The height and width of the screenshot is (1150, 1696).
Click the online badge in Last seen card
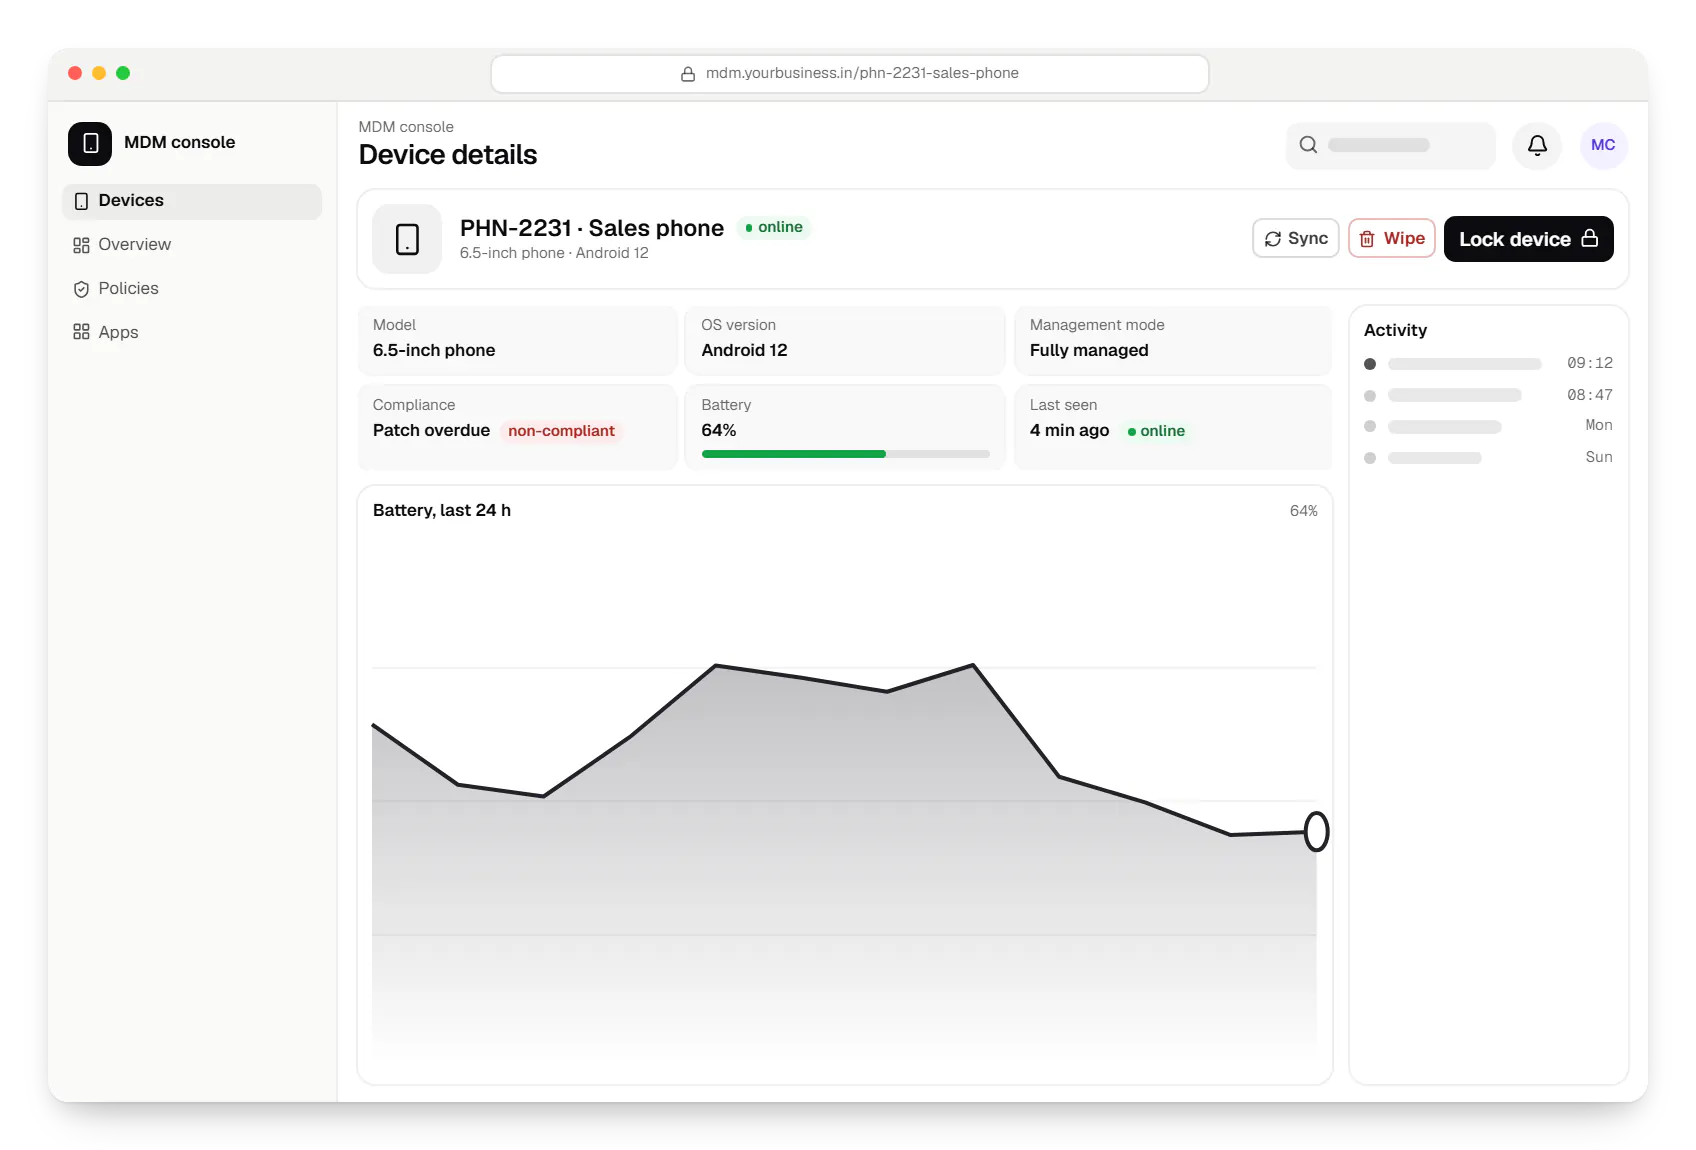pyautogui.click(x=1156, y=431)
